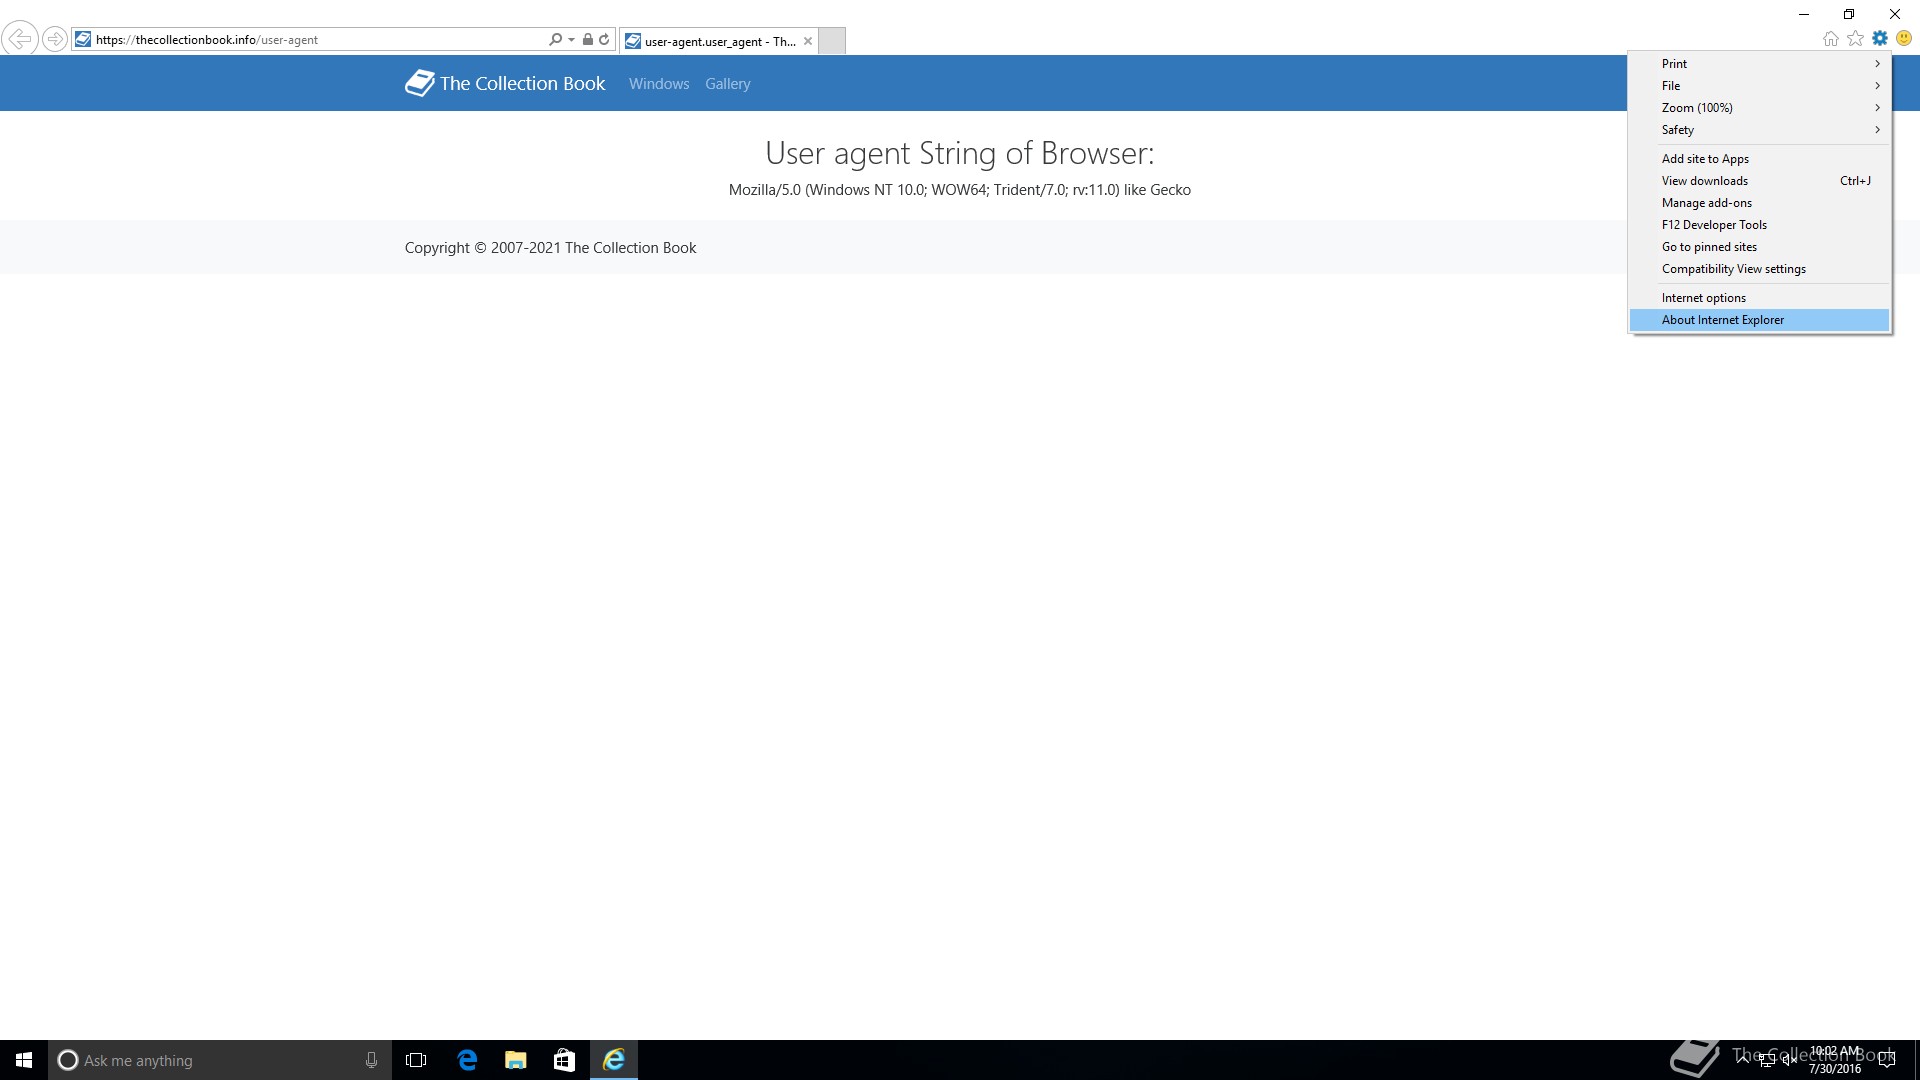Click the security lock icon in address bar
This screenshot has height=1080, width=1920.
pyautogui.click(x=588, y=40)
